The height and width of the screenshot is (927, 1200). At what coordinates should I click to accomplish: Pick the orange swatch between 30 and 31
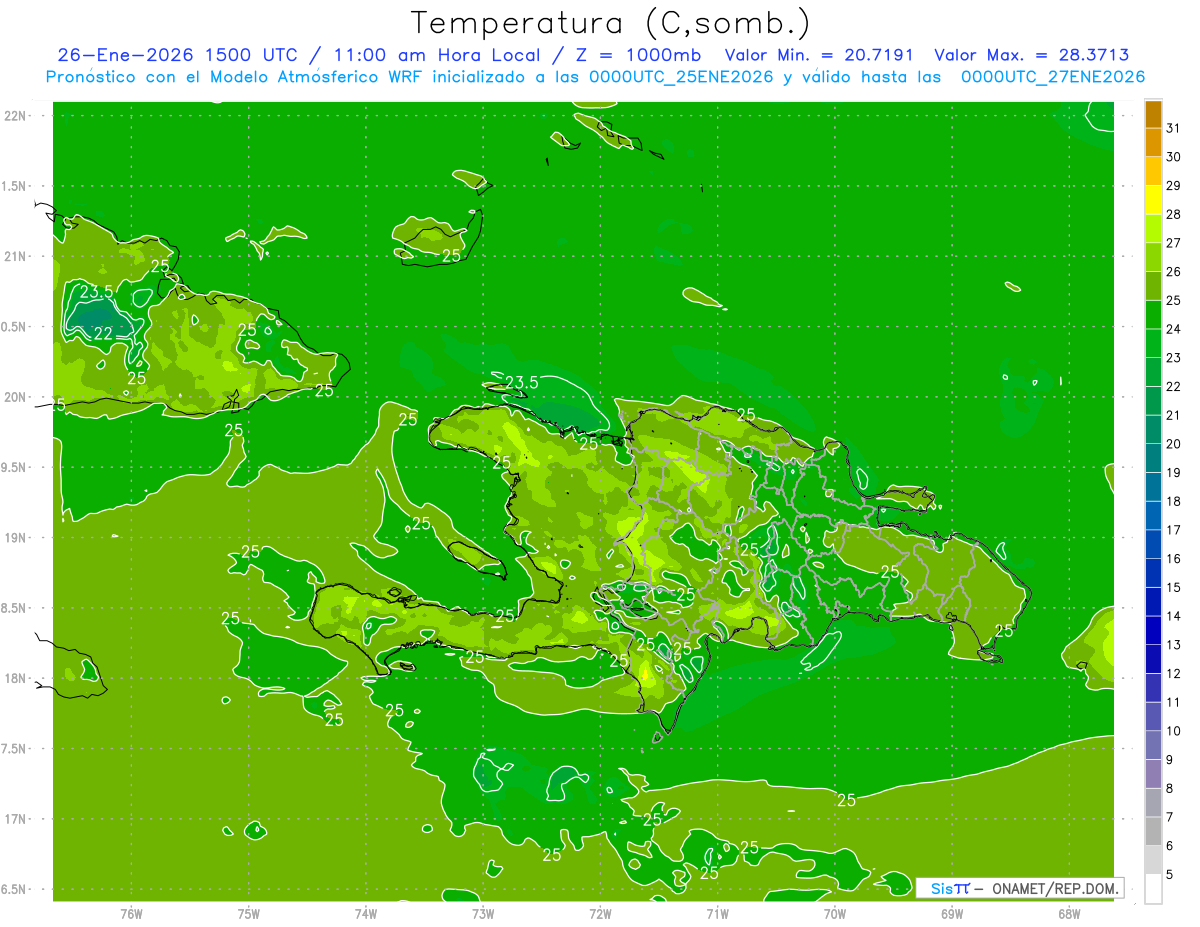tap(1153, 142)
